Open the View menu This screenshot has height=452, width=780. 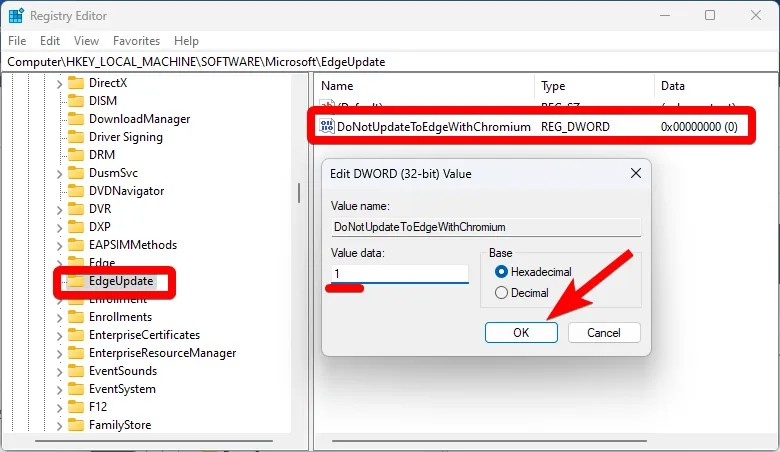(86, 41)
